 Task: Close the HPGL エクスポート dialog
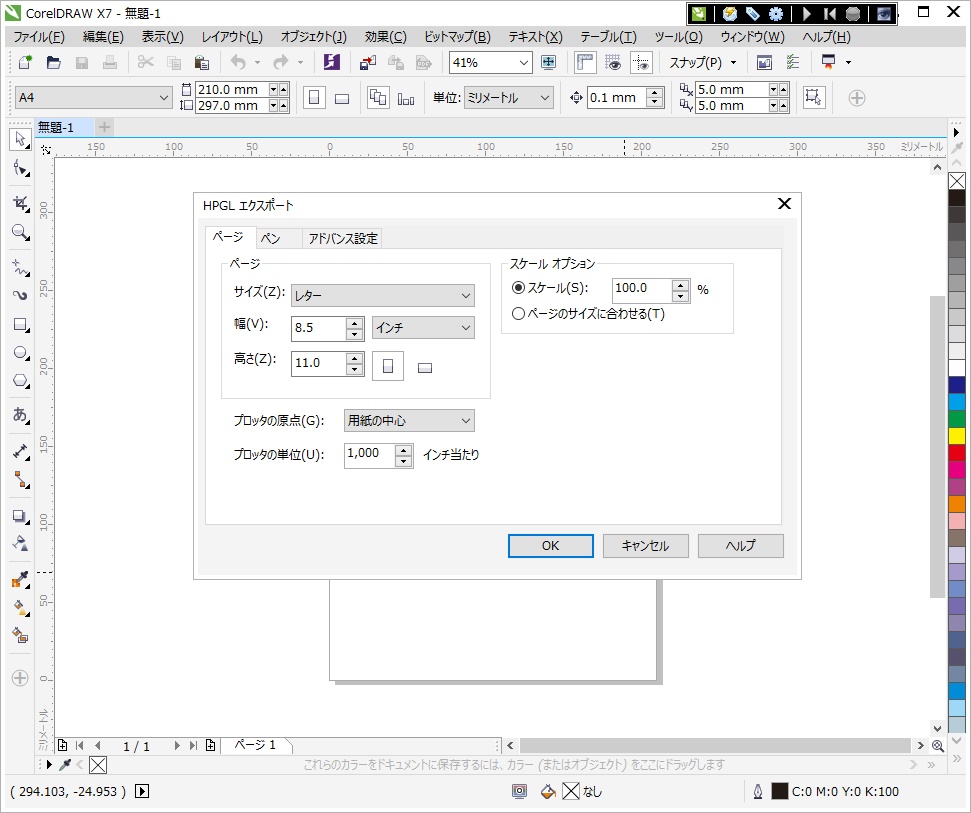pos(784,204)
